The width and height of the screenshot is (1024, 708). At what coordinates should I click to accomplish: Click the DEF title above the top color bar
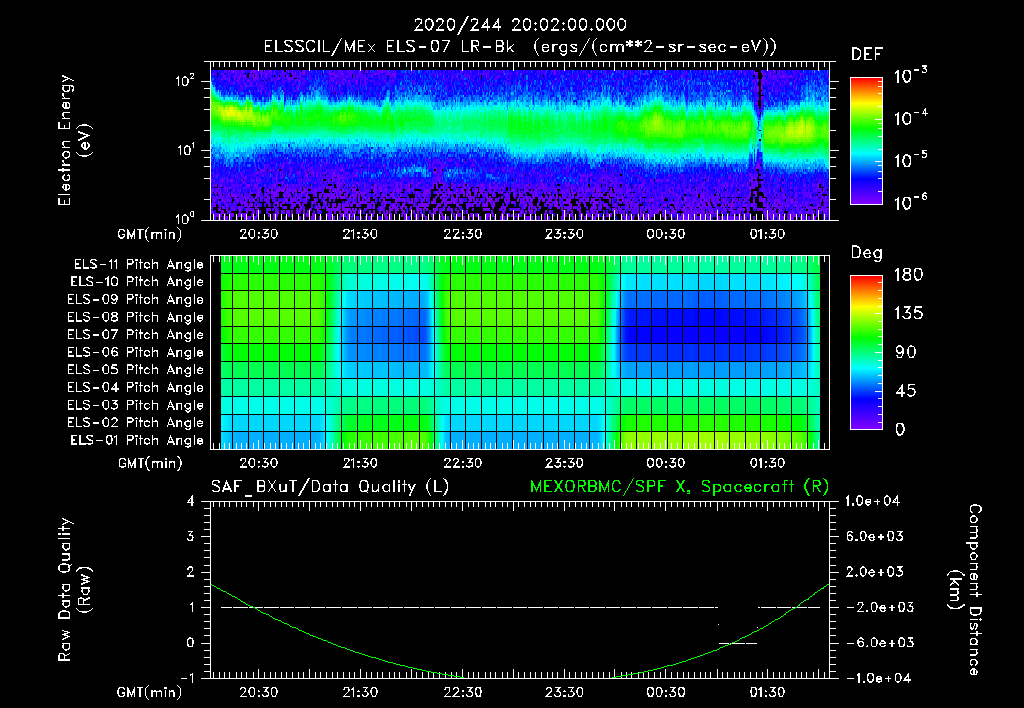point(867,55)
